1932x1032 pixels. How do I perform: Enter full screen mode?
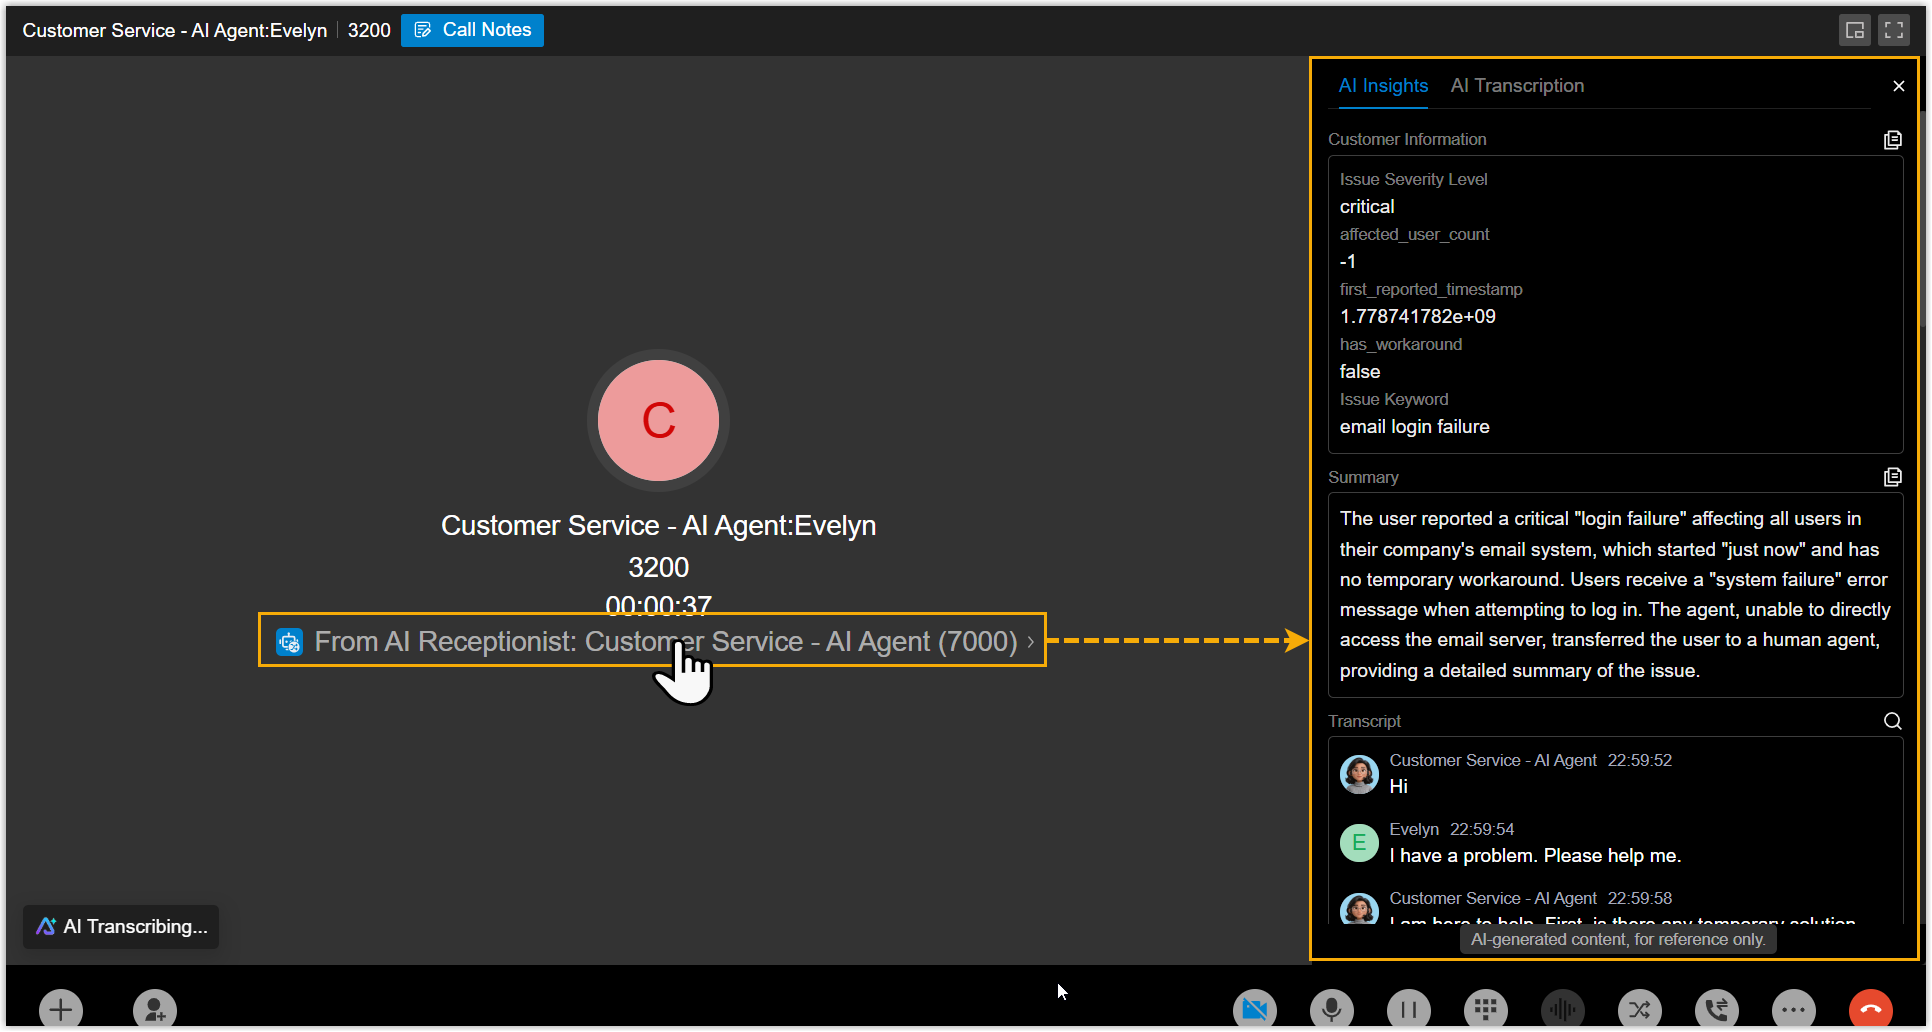coord(1894,30)
